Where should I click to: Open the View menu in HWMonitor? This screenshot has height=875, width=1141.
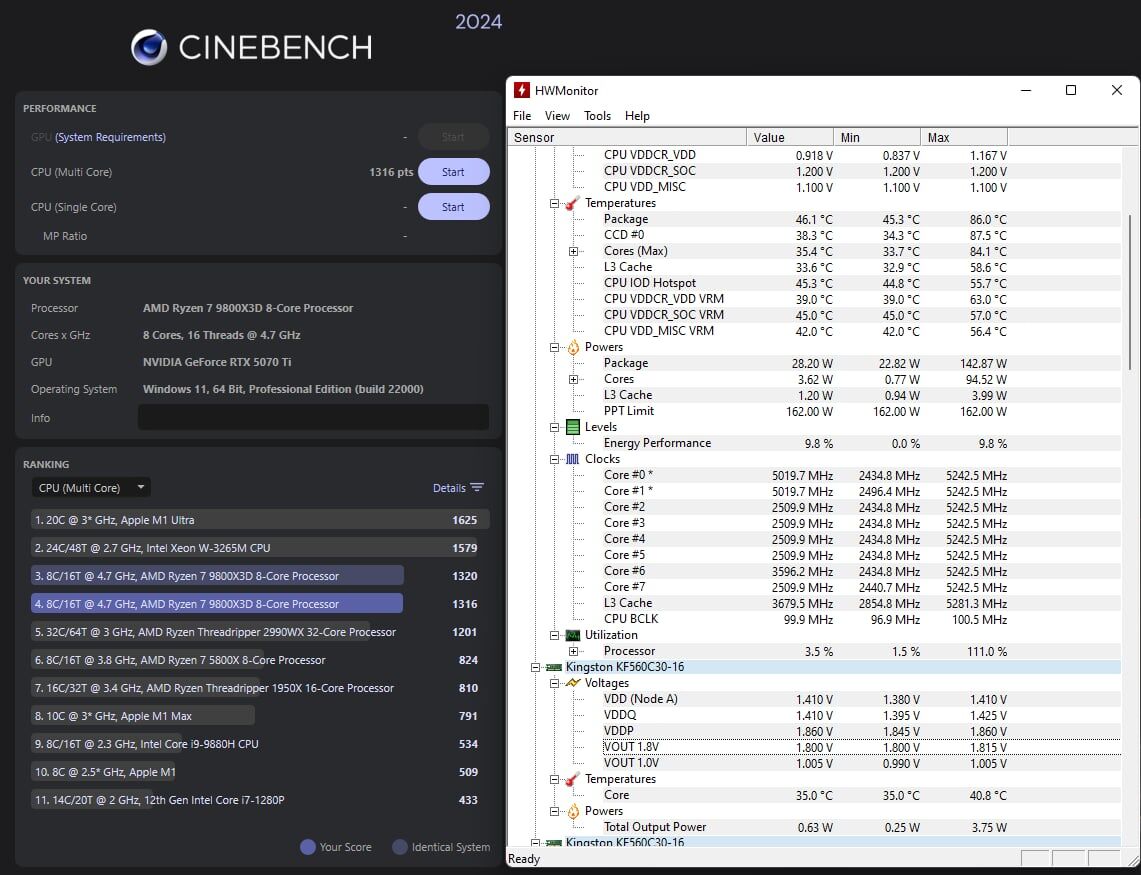click(x=557, y=116)
